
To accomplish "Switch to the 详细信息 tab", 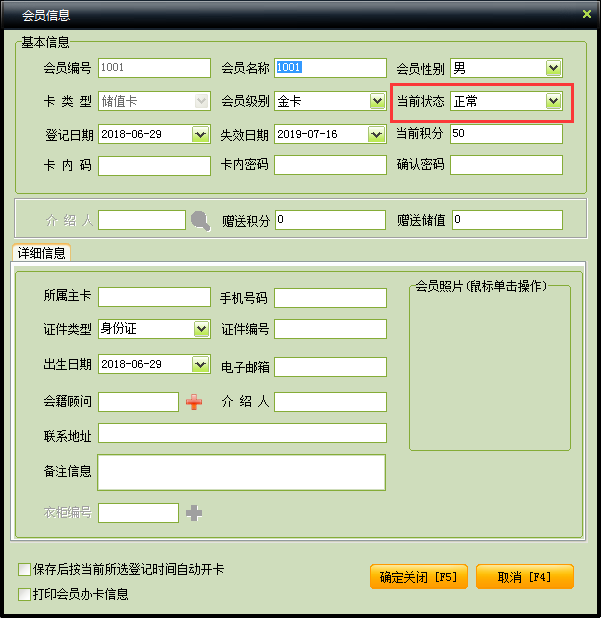I will tap(41, 253).
